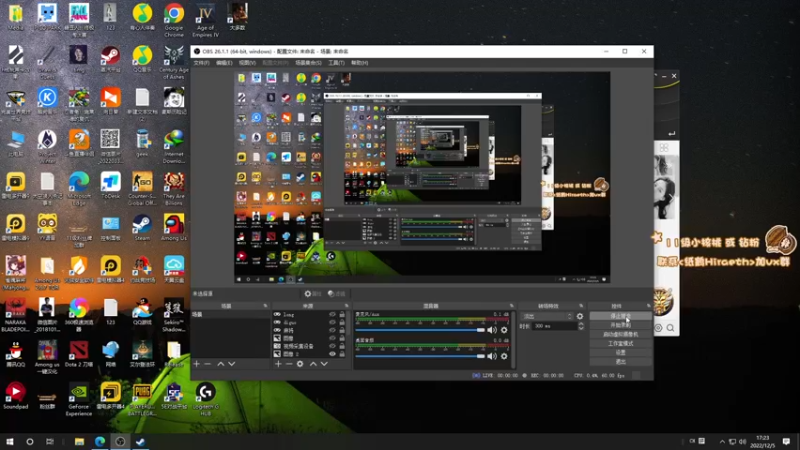Screen dimensions: 800x450
Task: Add a new scene with the plus icon
Action: pos(196,364)
